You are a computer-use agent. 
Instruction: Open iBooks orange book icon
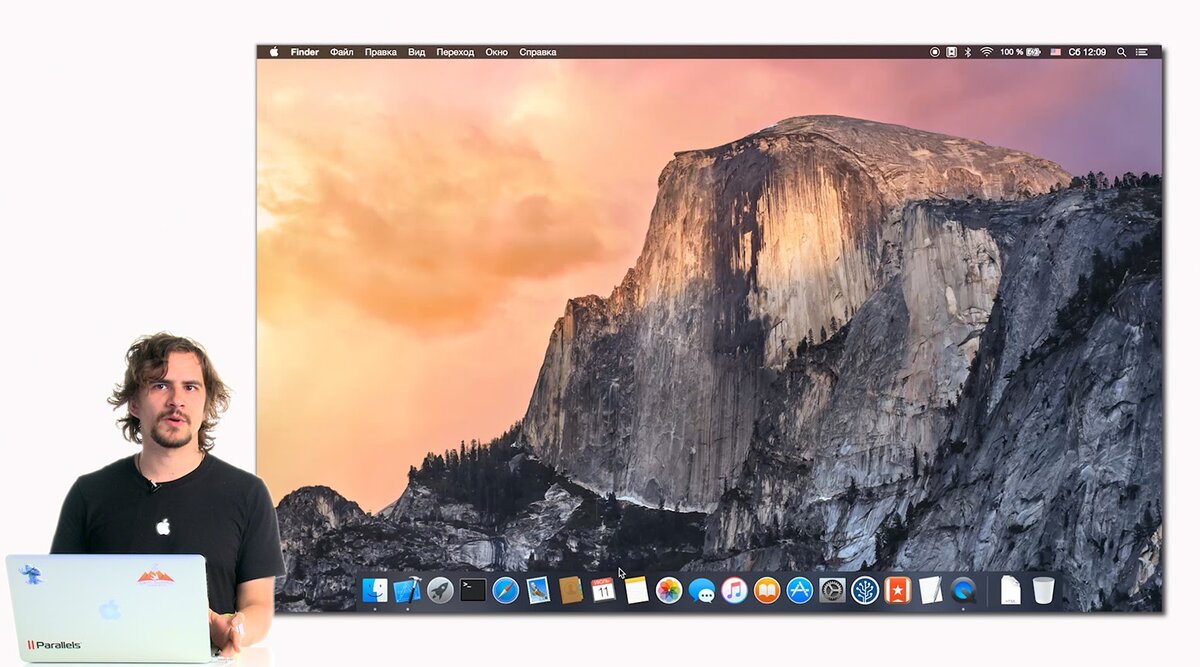click(x=767, y=590)
